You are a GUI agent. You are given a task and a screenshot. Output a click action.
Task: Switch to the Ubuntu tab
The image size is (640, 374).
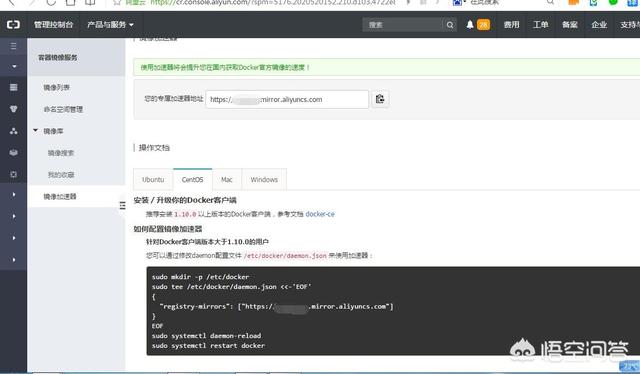pos(153,180)
